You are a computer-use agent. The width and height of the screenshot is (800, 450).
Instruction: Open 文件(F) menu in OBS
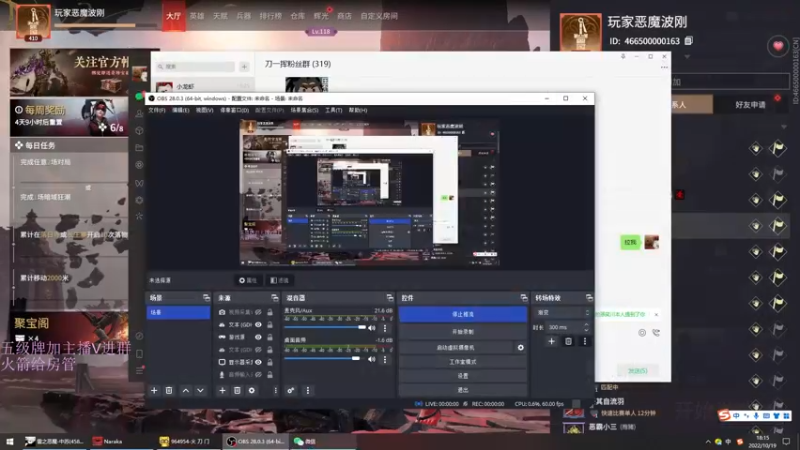(157, 110)
